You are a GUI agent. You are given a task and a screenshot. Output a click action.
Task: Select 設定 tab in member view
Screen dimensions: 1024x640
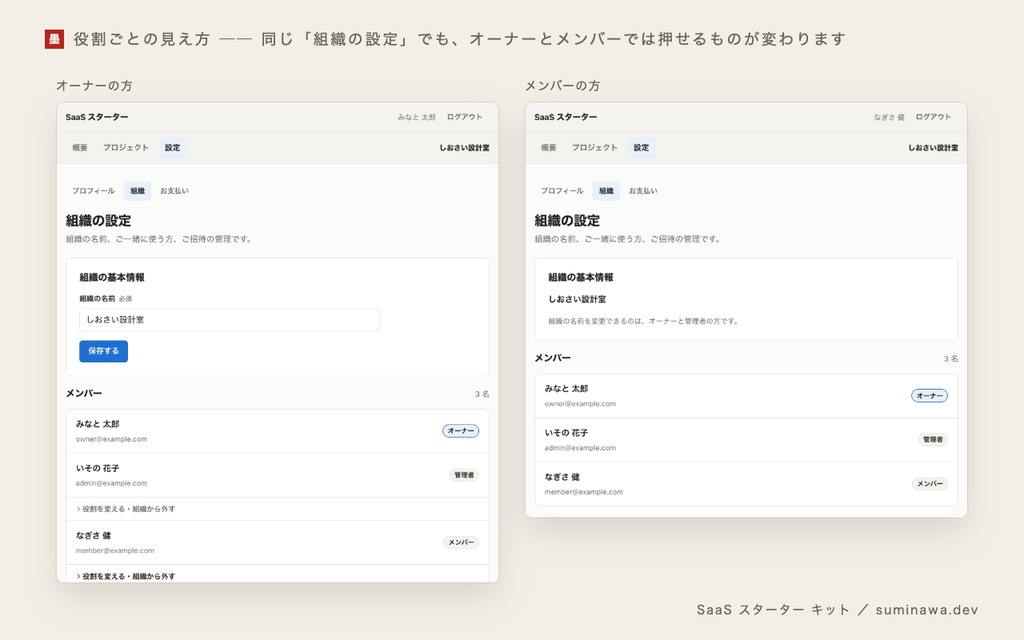click(641, 148)
